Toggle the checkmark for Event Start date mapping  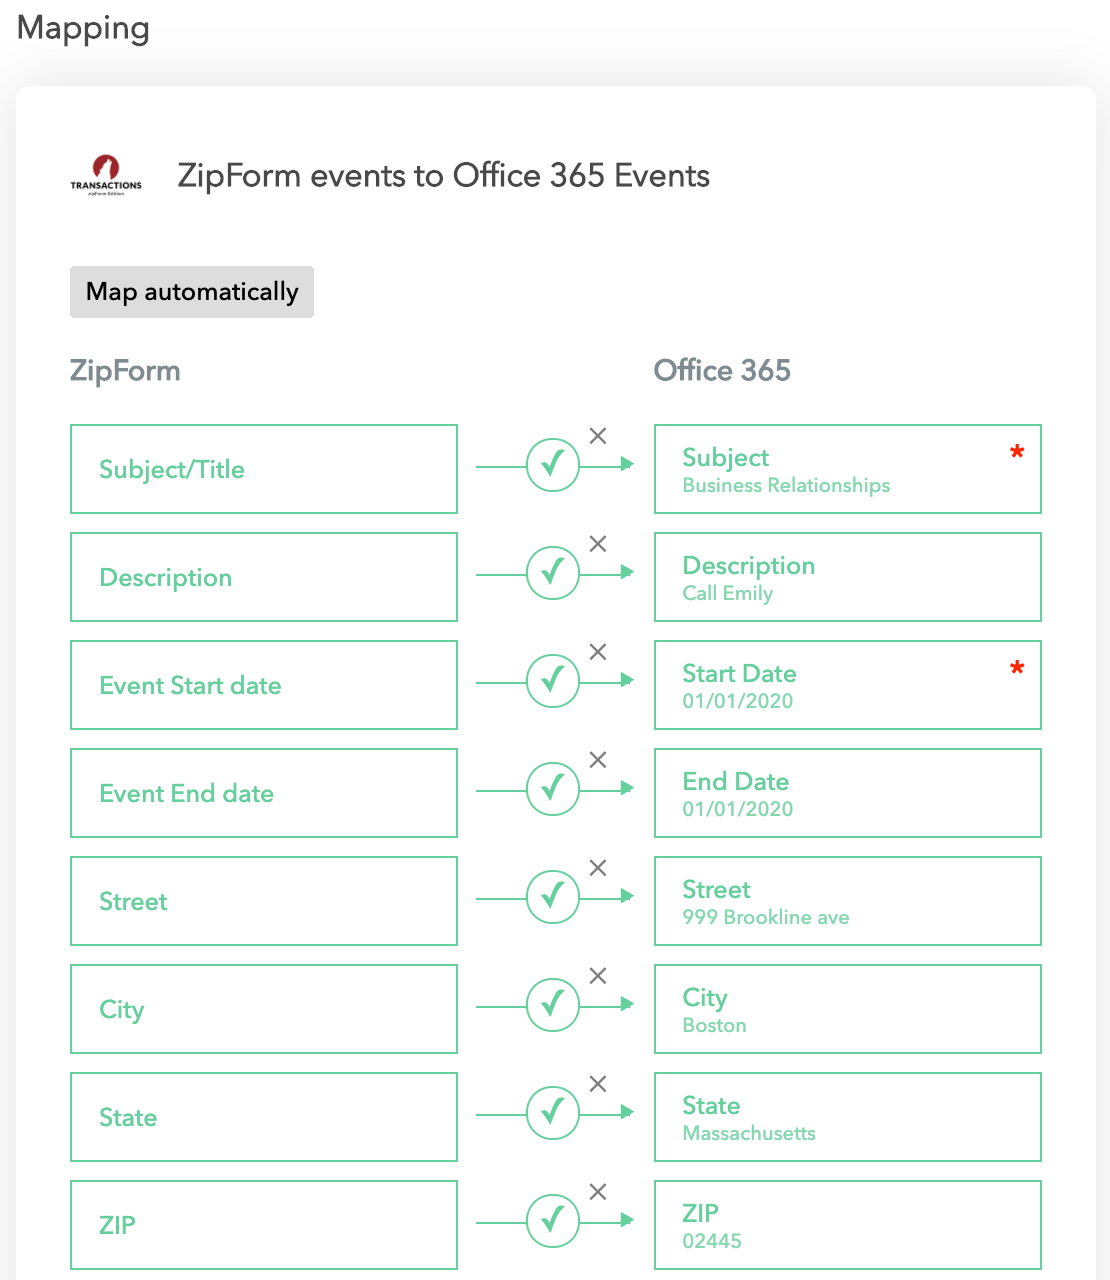point(553,681)
